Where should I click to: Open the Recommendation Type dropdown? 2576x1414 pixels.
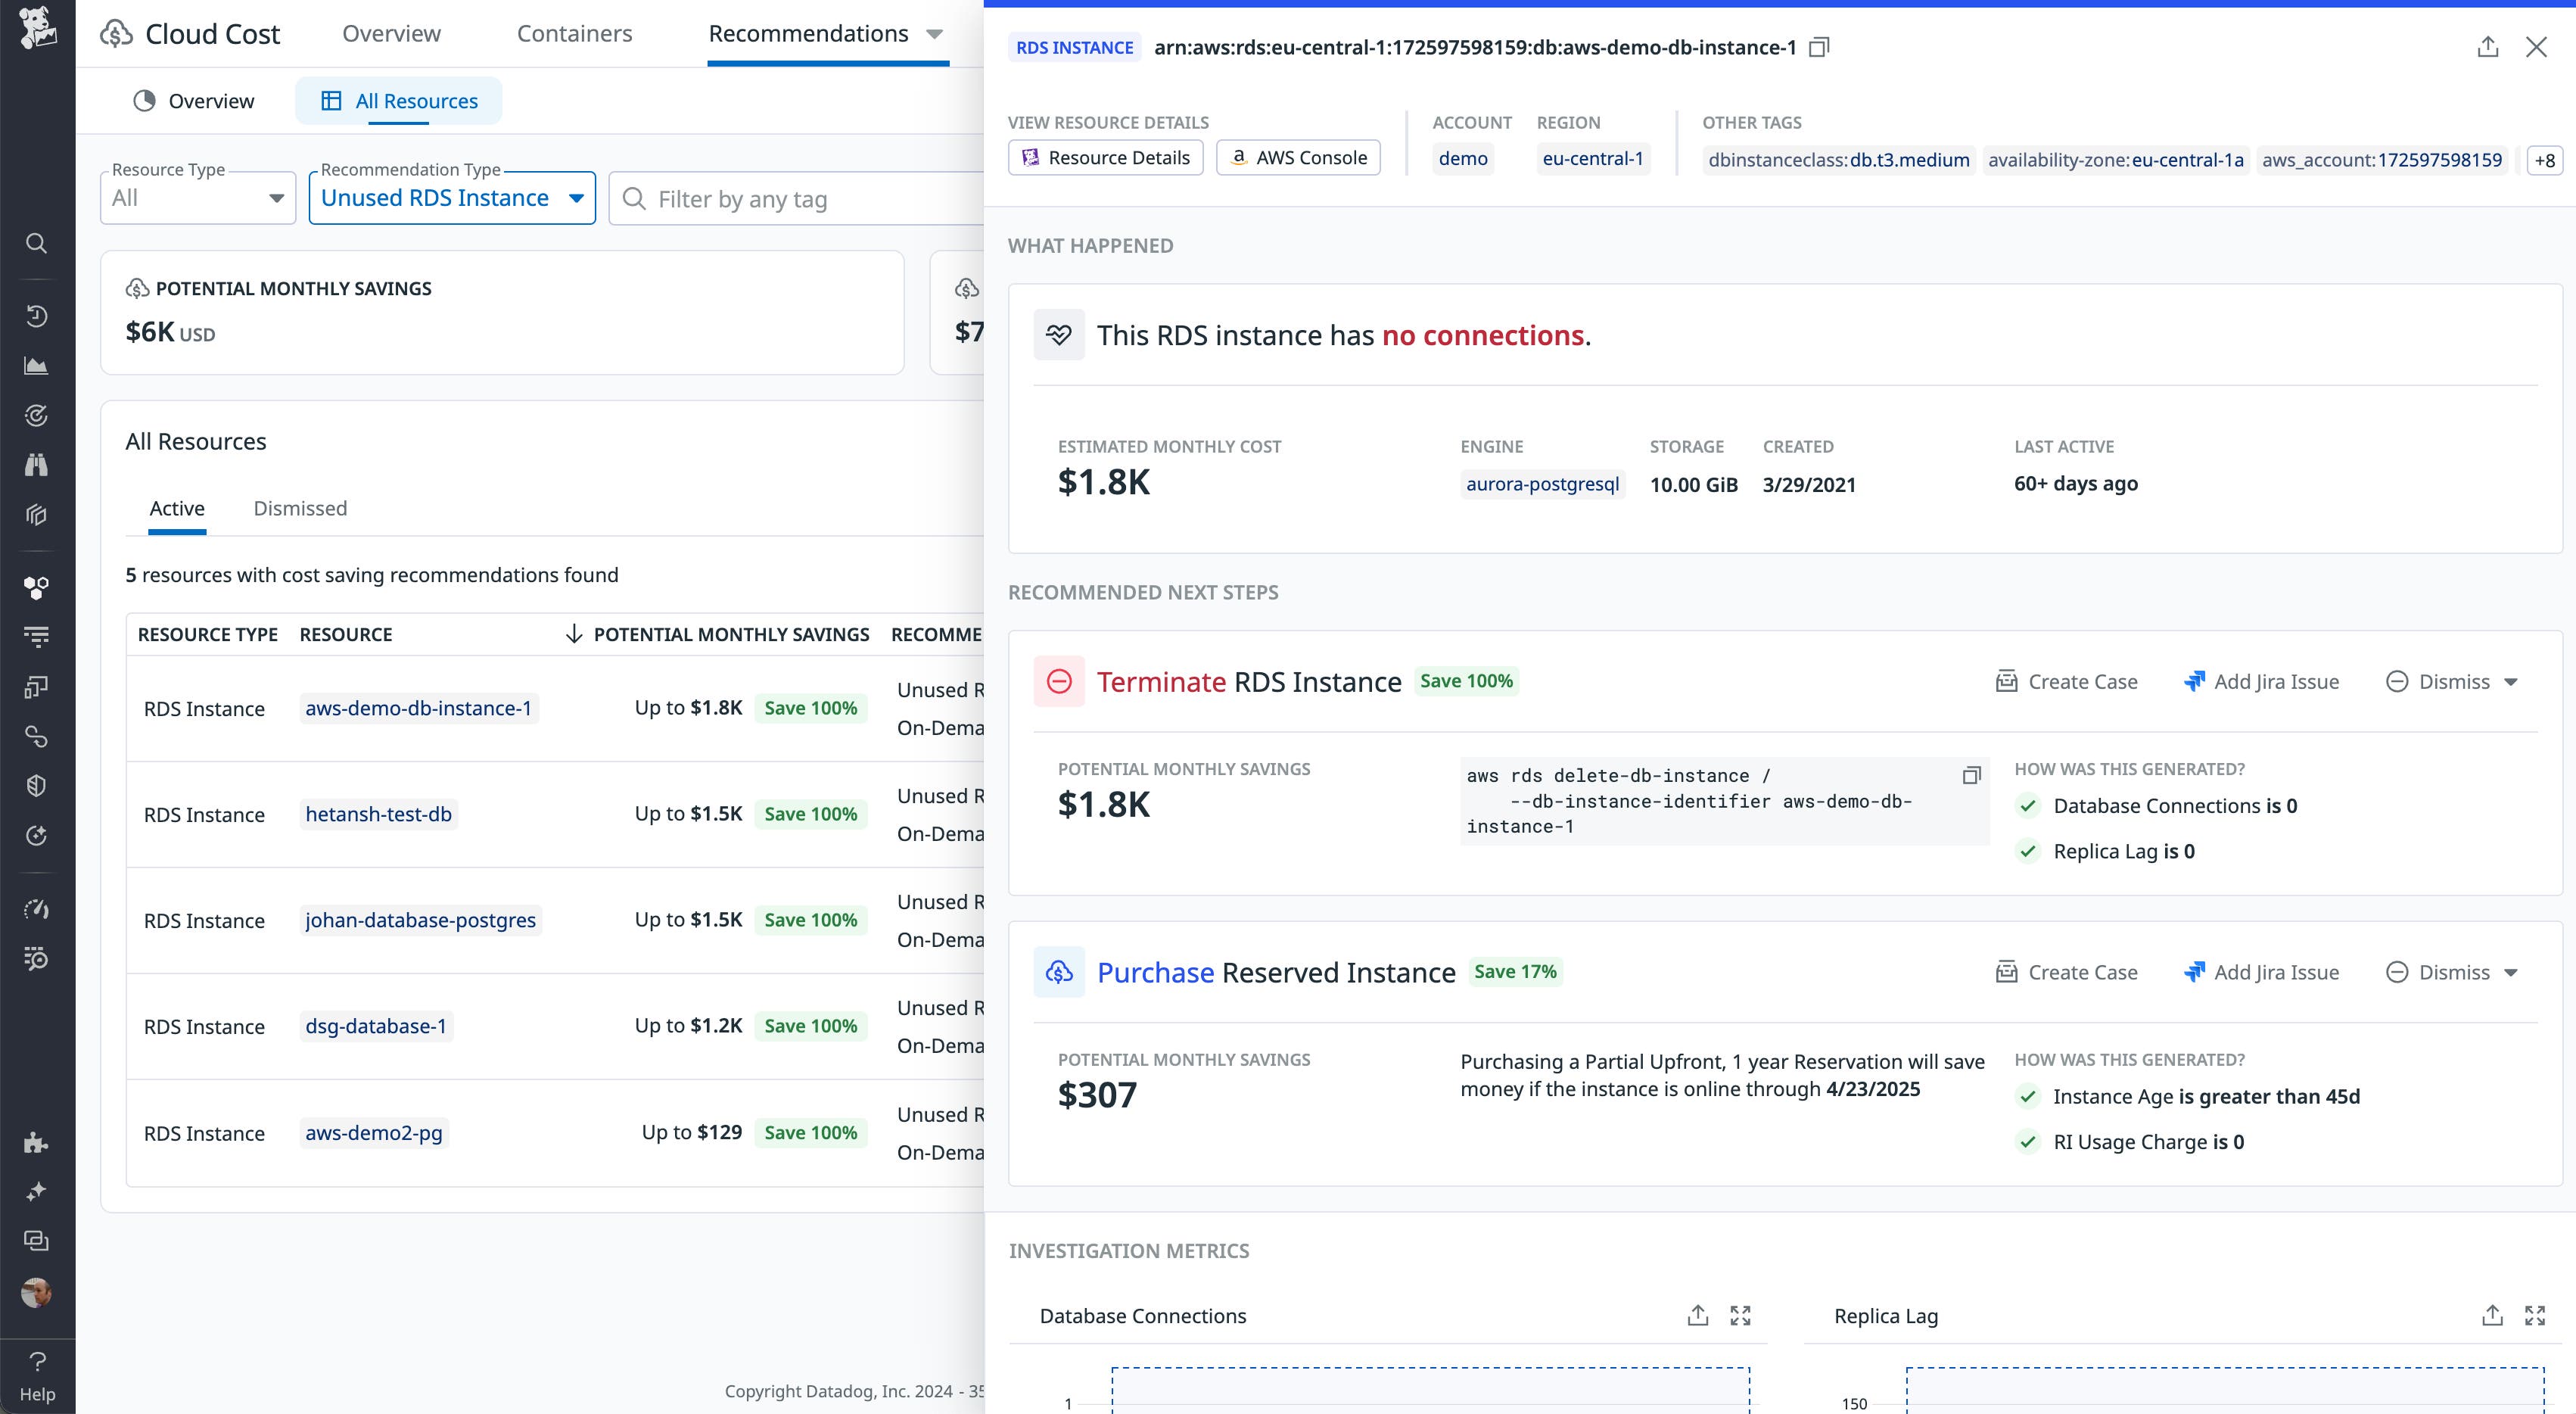click(x=451, y=197)
